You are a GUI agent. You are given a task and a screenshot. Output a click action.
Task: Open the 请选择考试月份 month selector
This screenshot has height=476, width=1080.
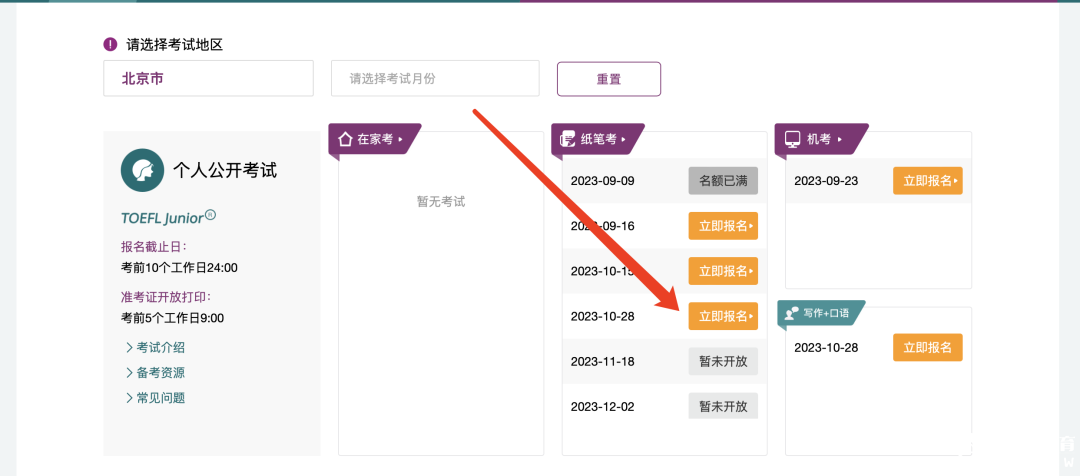(435, 78)
